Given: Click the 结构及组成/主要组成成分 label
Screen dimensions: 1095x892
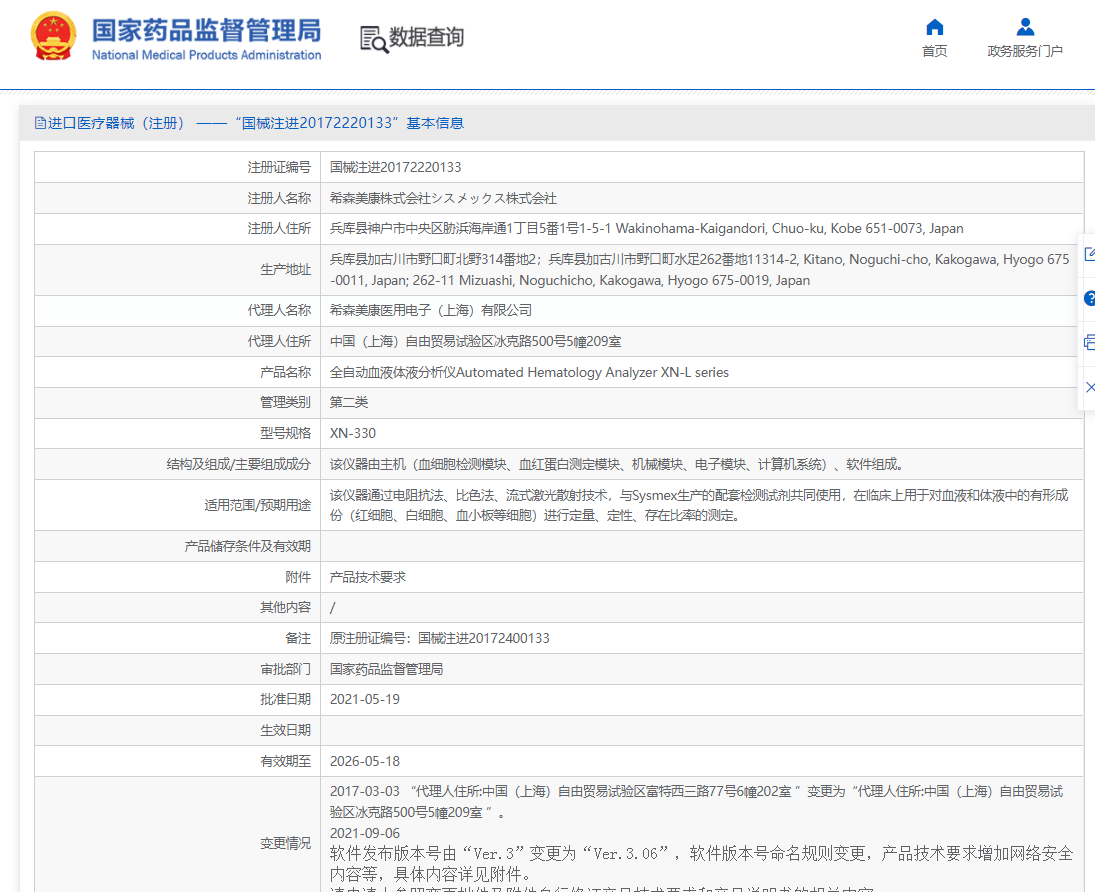Looking at the screenshot, I should click(x=238, y=464).
